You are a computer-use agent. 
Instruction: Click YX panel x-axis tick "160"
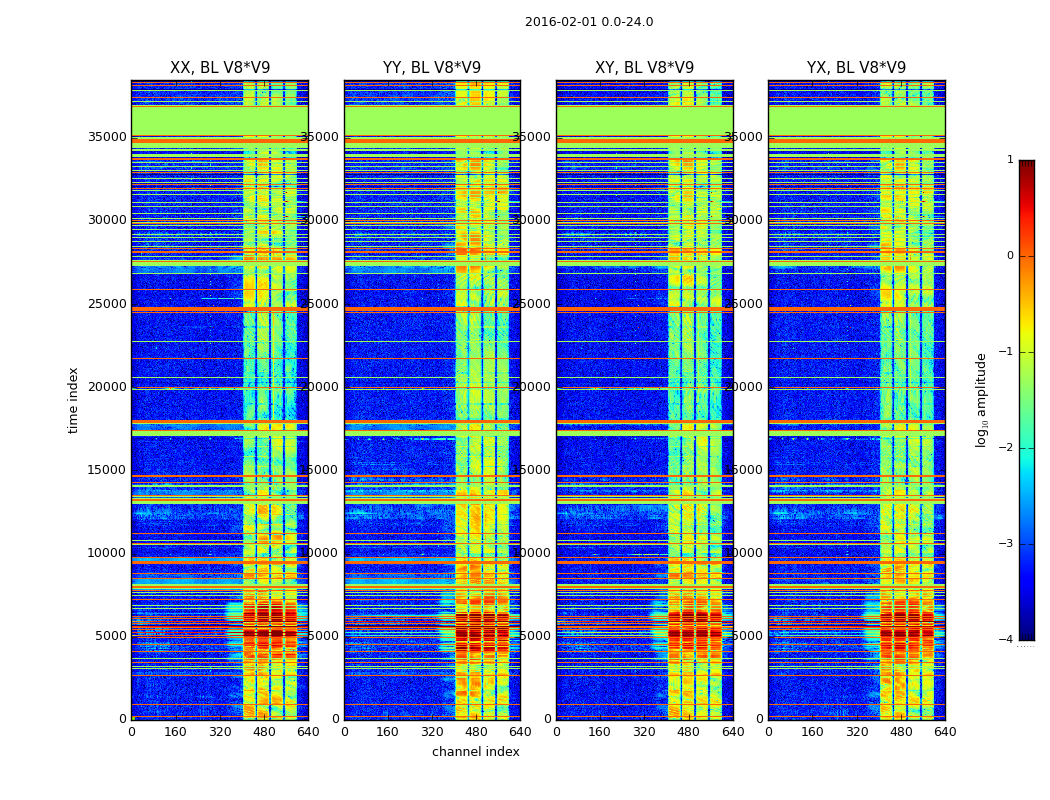point(812,732)
